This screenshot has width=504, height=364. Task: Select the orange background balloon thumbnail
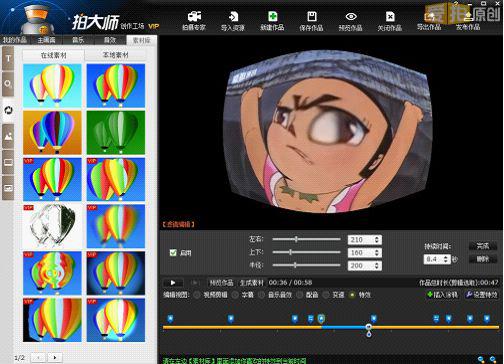point(52,133)
